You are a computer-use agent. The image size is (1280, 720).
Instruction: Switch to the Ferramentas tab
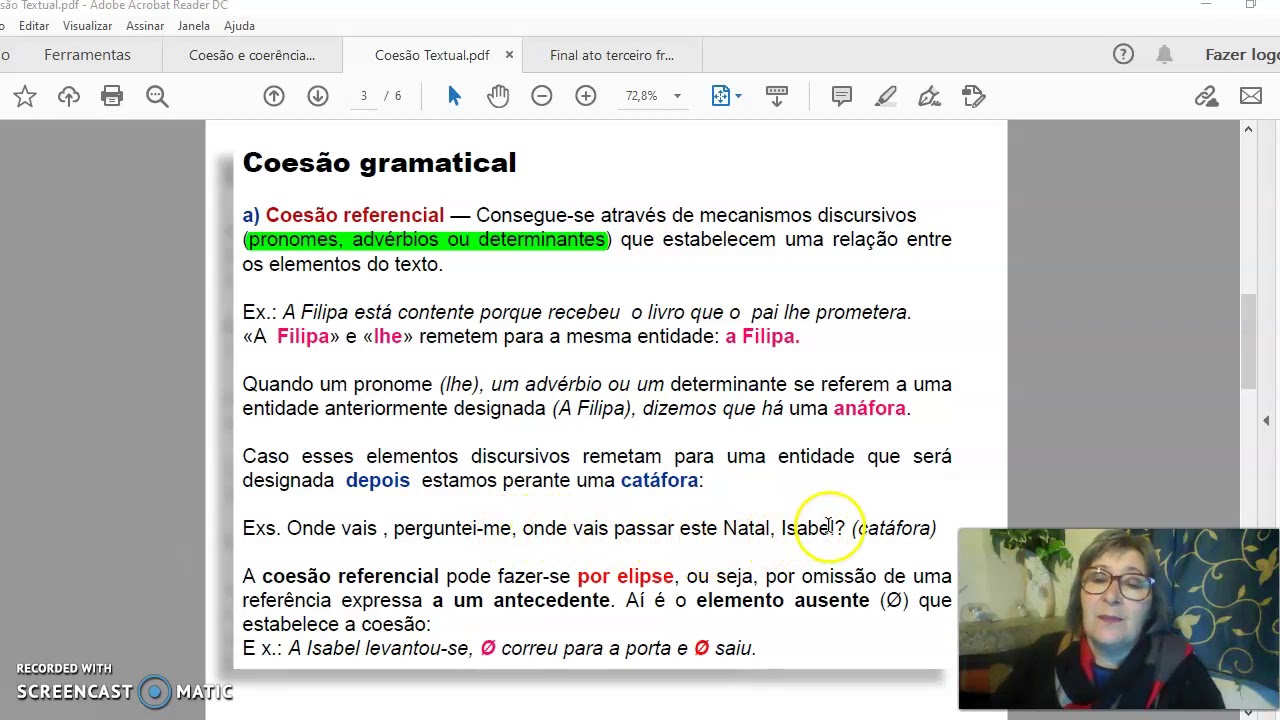point(87,55)
